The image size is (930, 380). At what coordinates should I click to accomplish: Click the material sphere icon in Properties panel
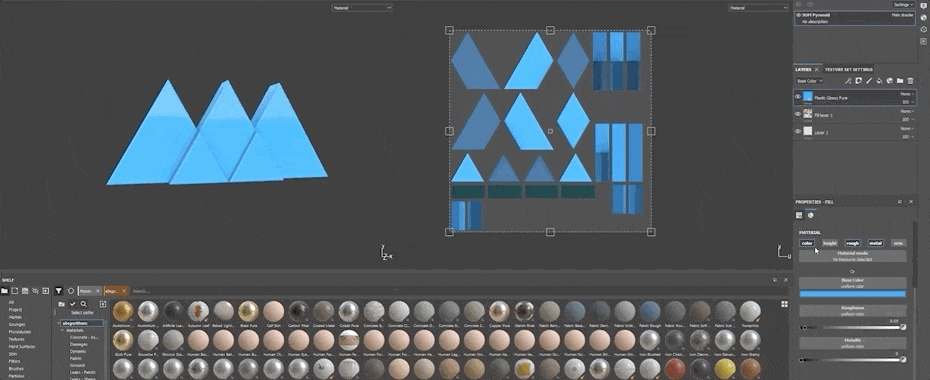(810, 215)
